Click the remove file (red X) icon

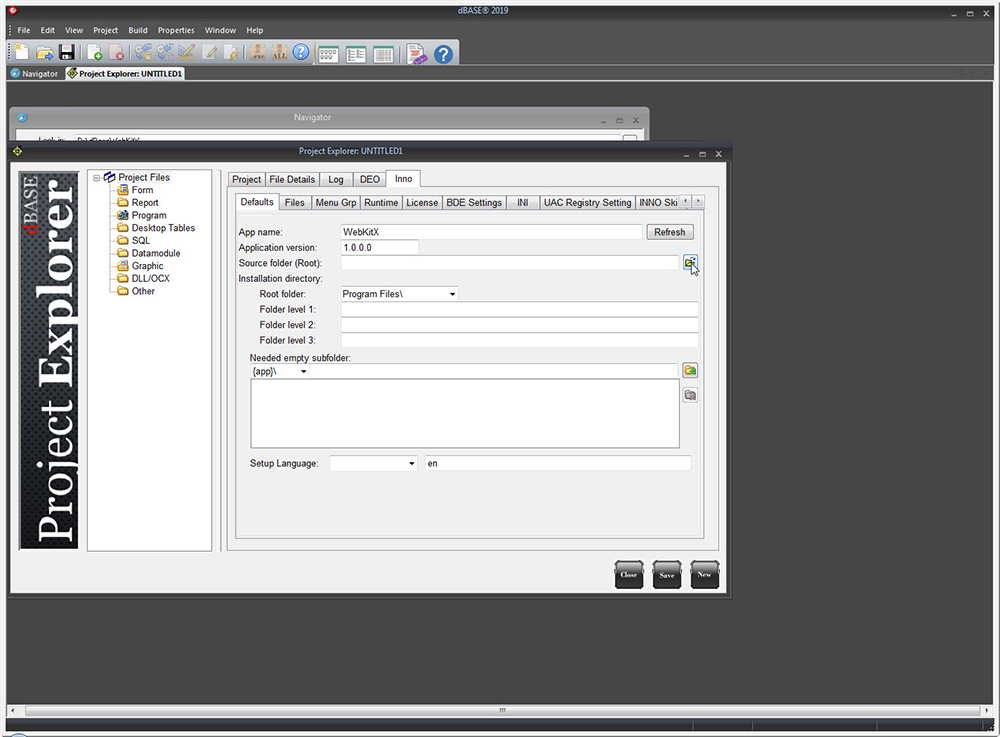coord(116,52)
